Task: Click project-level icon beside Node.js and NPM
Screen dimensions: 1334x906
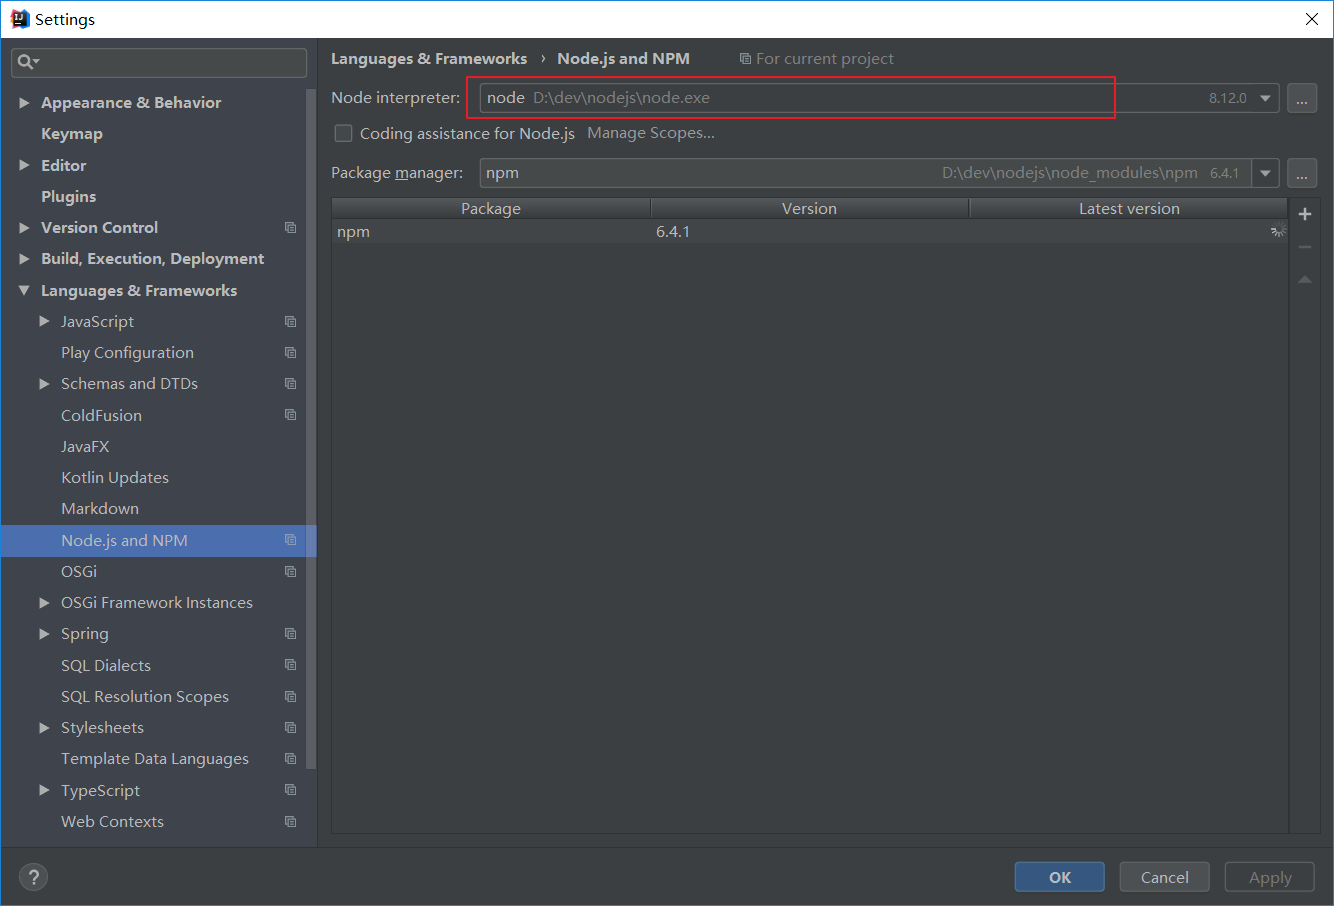Action: tap(290, 540)
